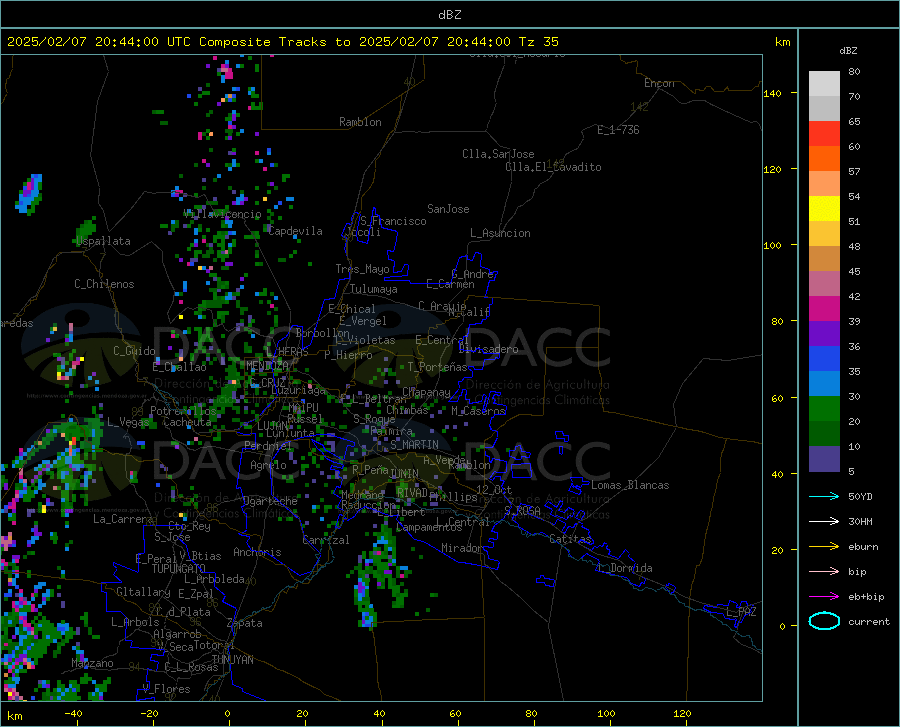Image resolution: width=900 pixels, height=727 pixels.
Task: Click the '120' tick on horizontal km axis
Action: coord(682,713)
